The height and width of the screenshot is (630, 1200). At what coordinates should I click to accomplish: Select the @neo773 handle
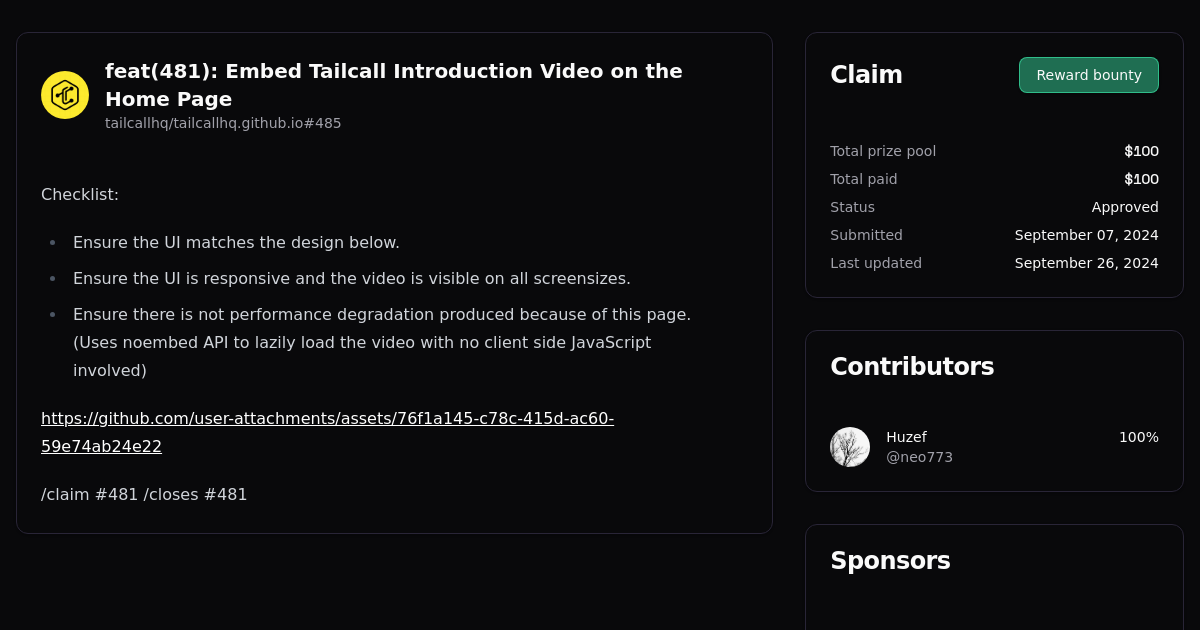point(919,457)
